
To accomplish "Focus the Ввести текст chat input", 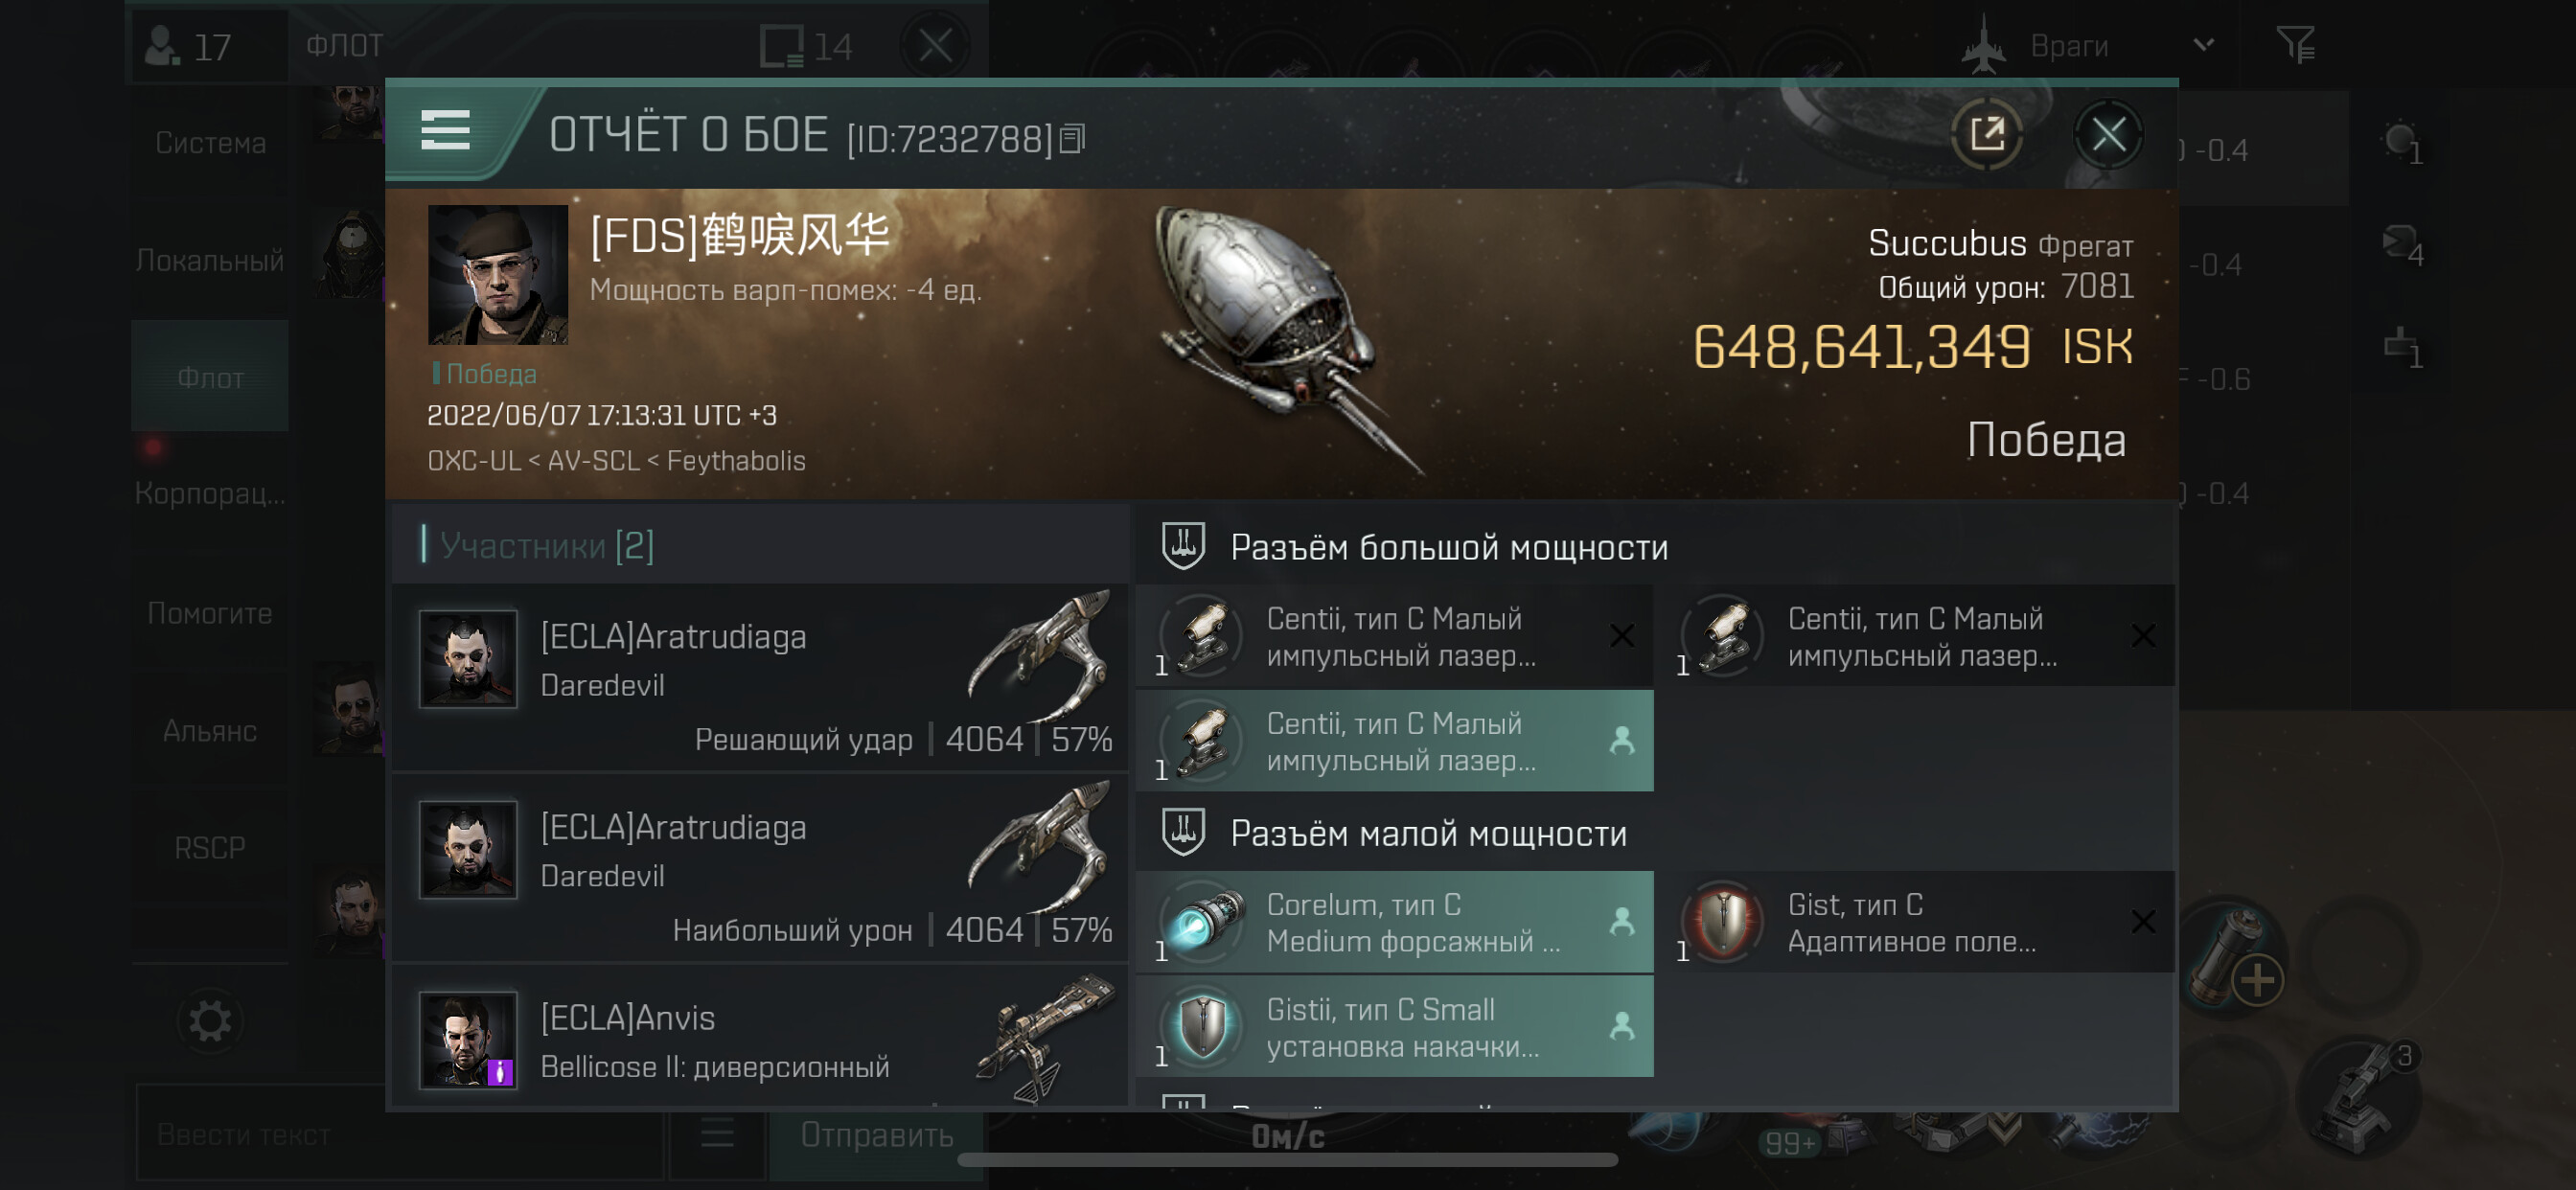I will (x=400, y=1135).
